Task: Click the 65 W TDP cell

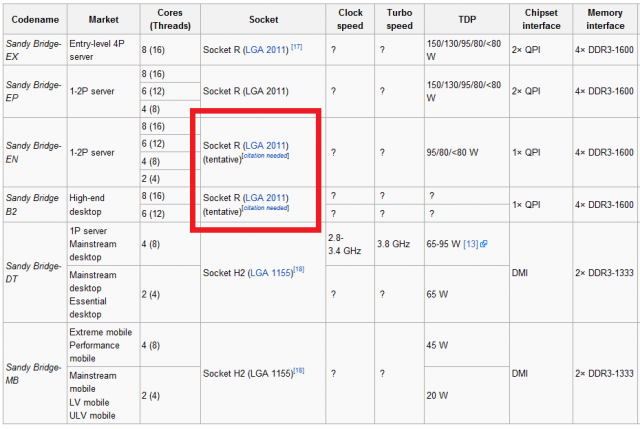Action: coord(467,294)
